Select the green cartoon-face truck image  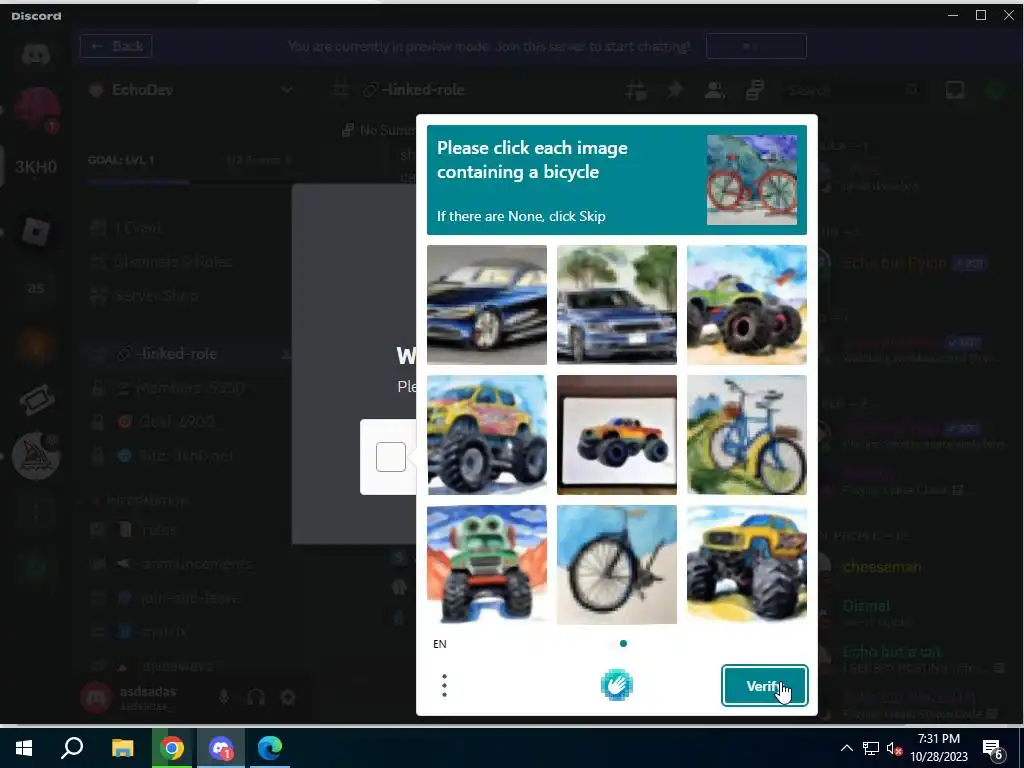pyautogui.click(x=487, y=564)
